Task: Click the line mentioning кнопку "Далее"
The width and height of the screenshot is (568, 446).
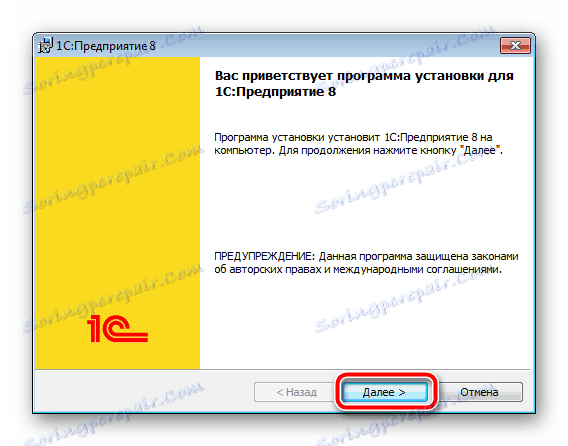Action: pos(358,150)
